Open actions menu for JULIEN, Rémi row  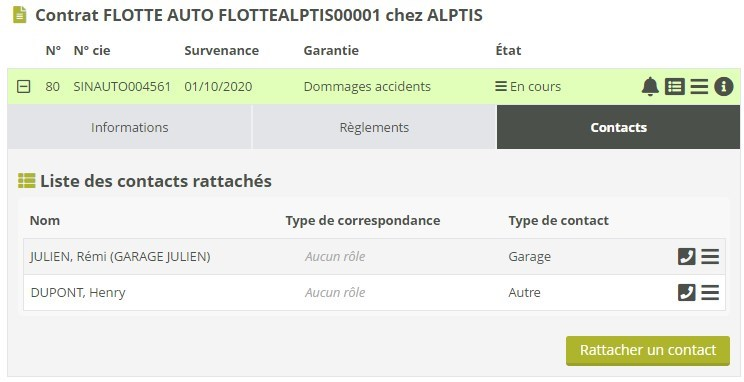pos(710,257)
